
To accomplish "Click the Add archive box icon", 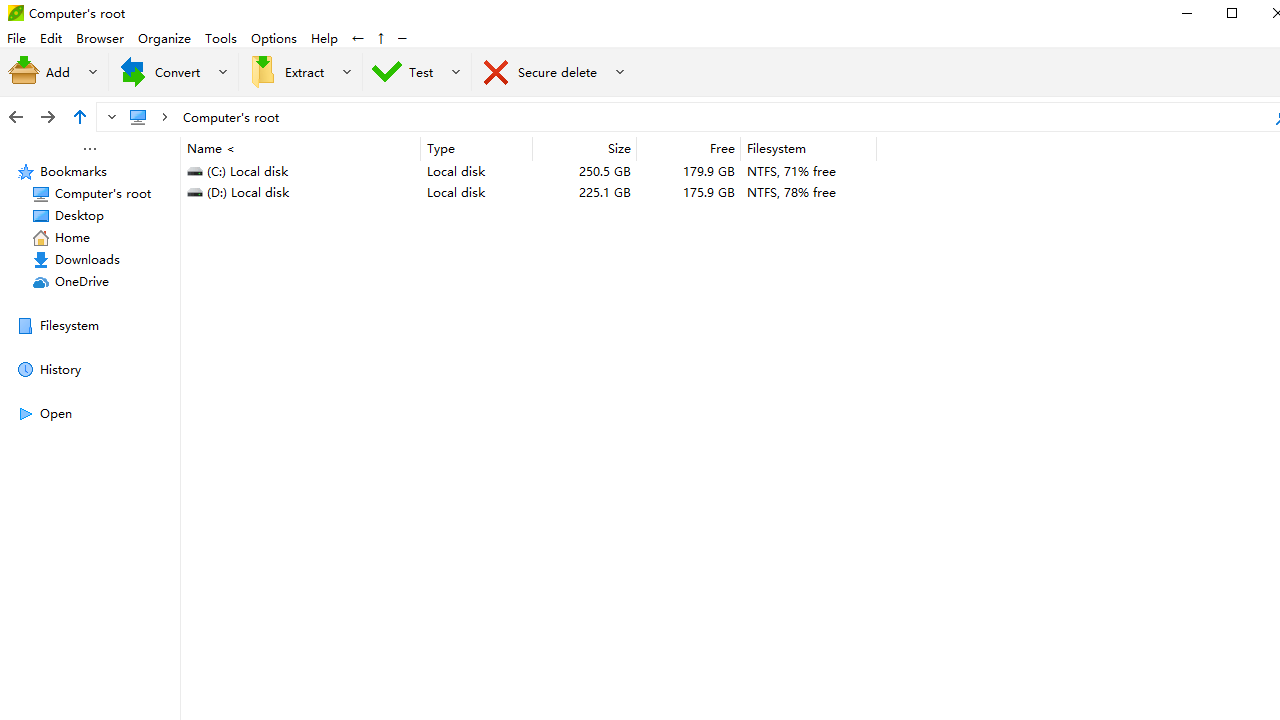I will click(25, 72).
